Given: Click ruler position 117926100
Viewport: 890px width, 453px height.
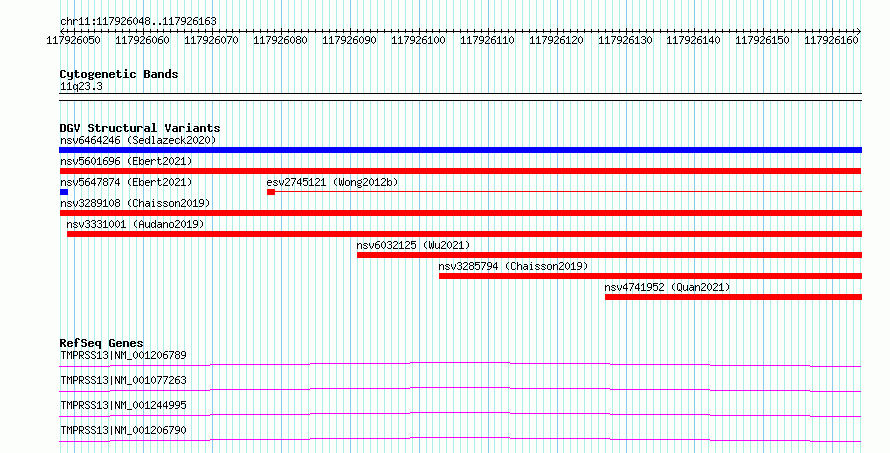Looking at the screenshot, I should click(x=418, y=40).
